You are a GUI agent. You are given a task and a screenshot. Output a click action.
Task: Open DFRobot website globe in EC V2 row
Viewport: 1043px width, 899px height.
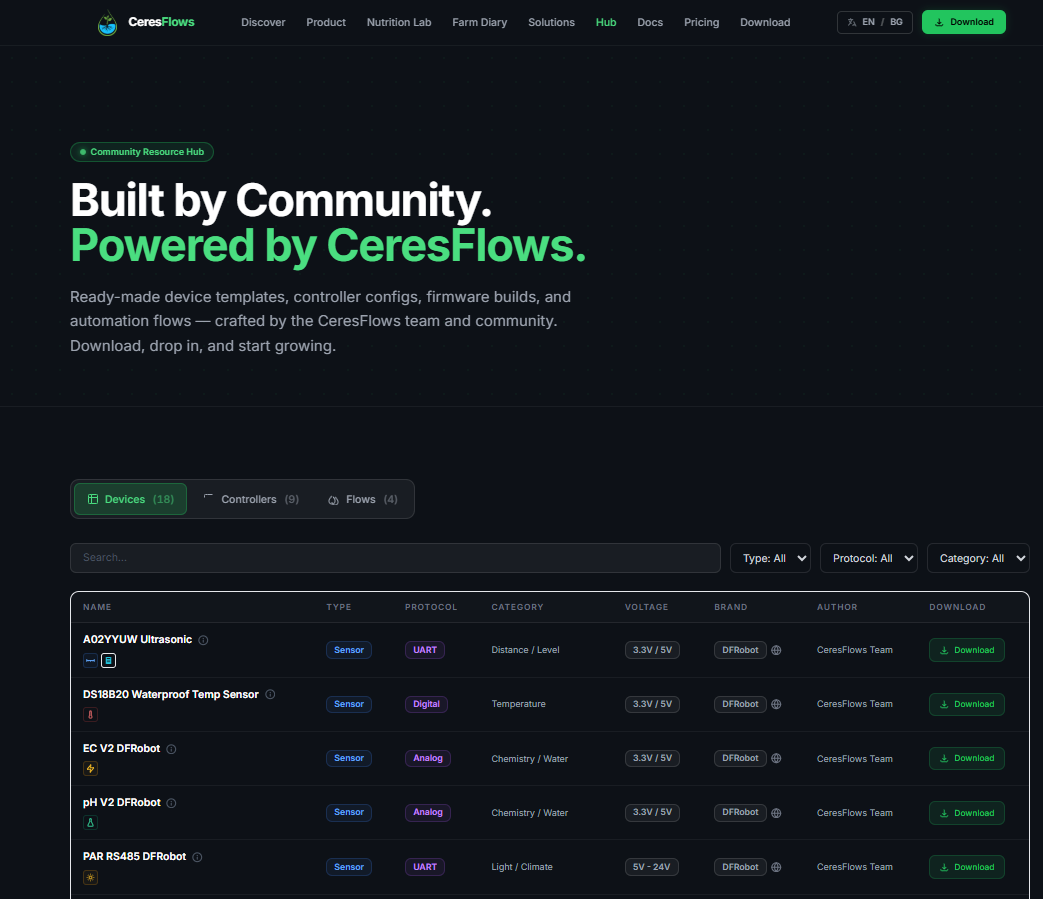pyautogui.click(x=776, y=758)
